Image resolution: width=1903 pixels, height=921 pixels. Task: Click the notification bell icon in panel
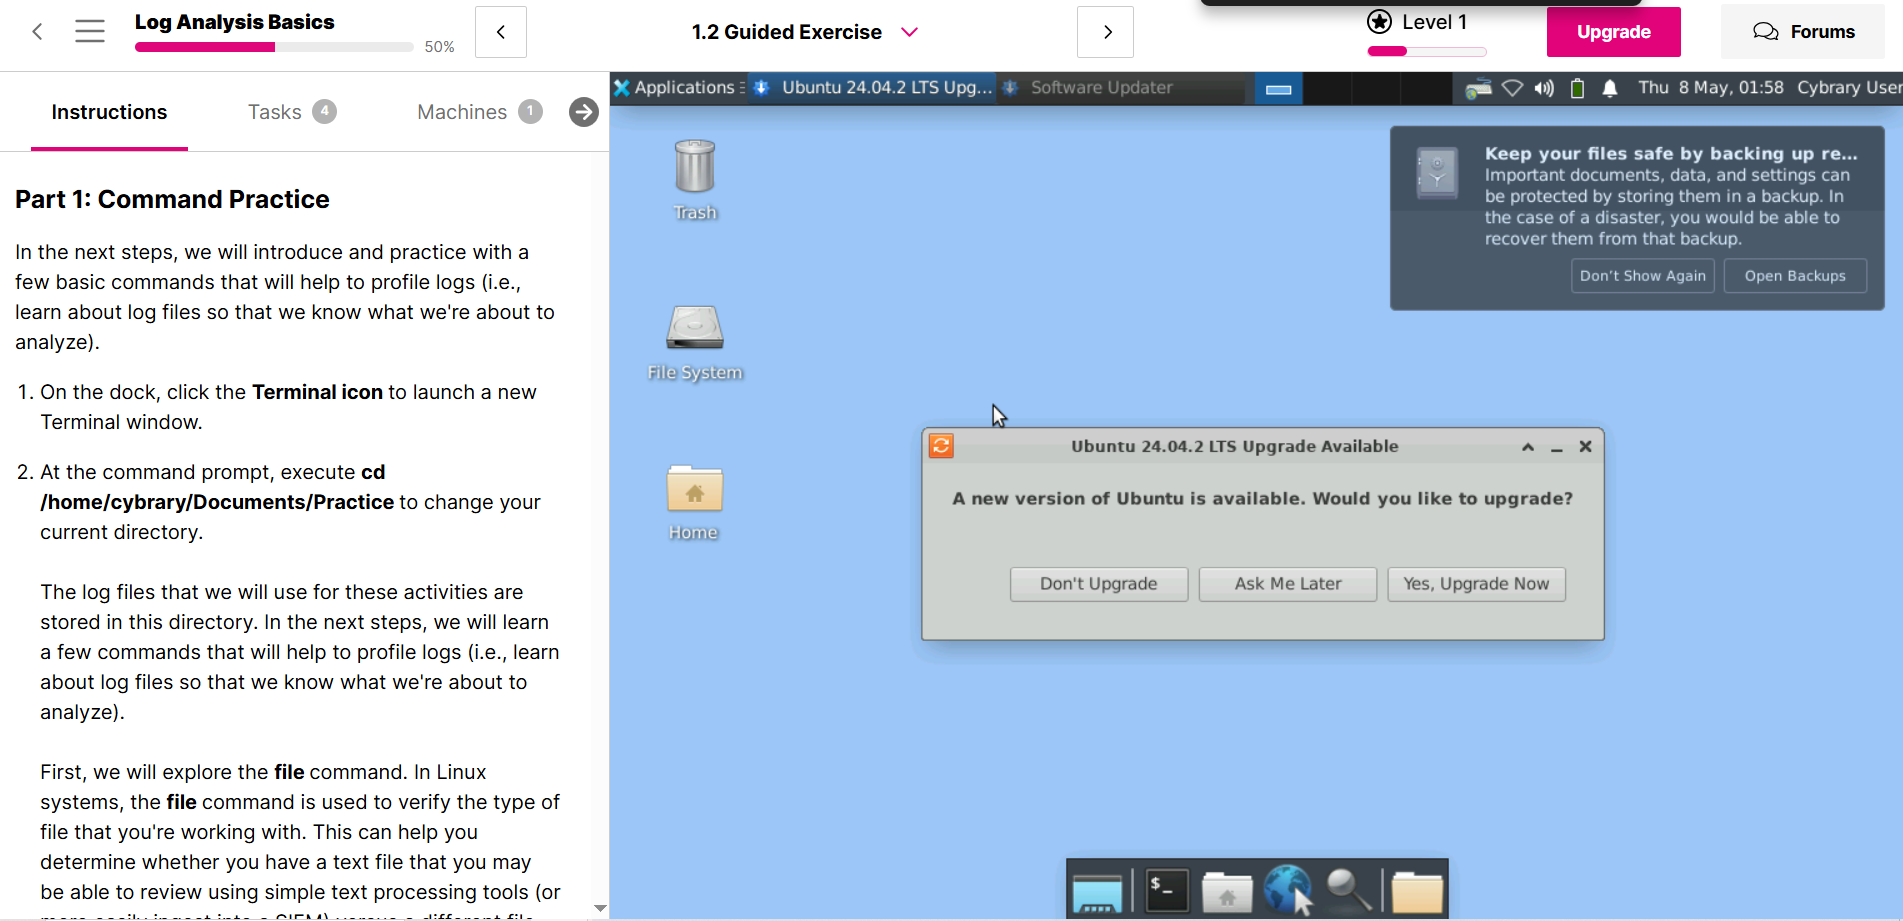1609,88
